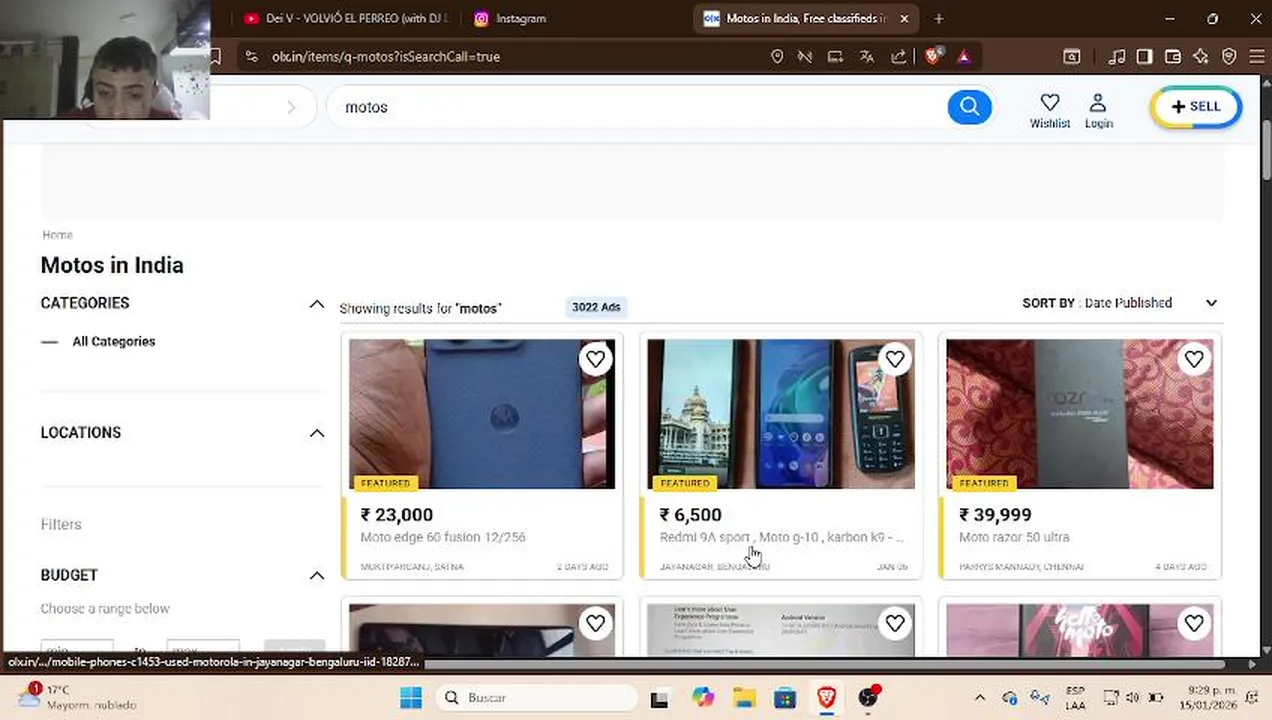Collapse the BUDGET section chevron

(x=317, y=575)
